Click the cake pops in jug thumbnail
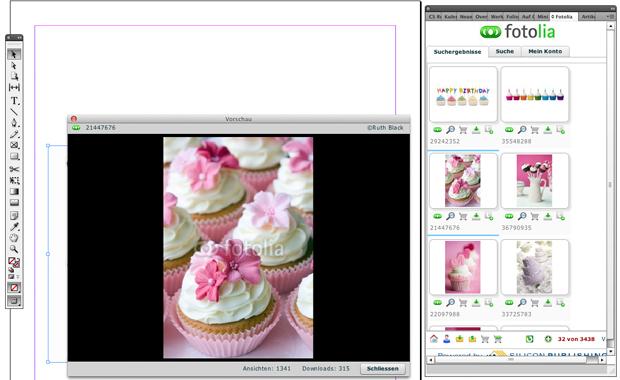The height and width of the screenshot is (380, 620). coord(535,181)
